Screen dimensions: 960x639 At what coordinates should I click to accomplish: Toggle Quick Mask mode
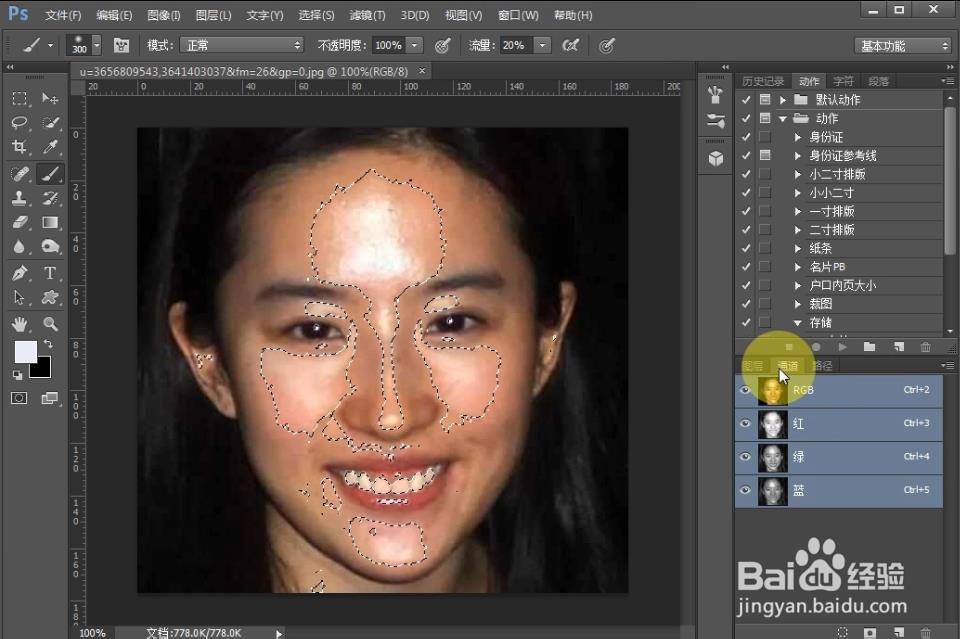coord(19,398)
